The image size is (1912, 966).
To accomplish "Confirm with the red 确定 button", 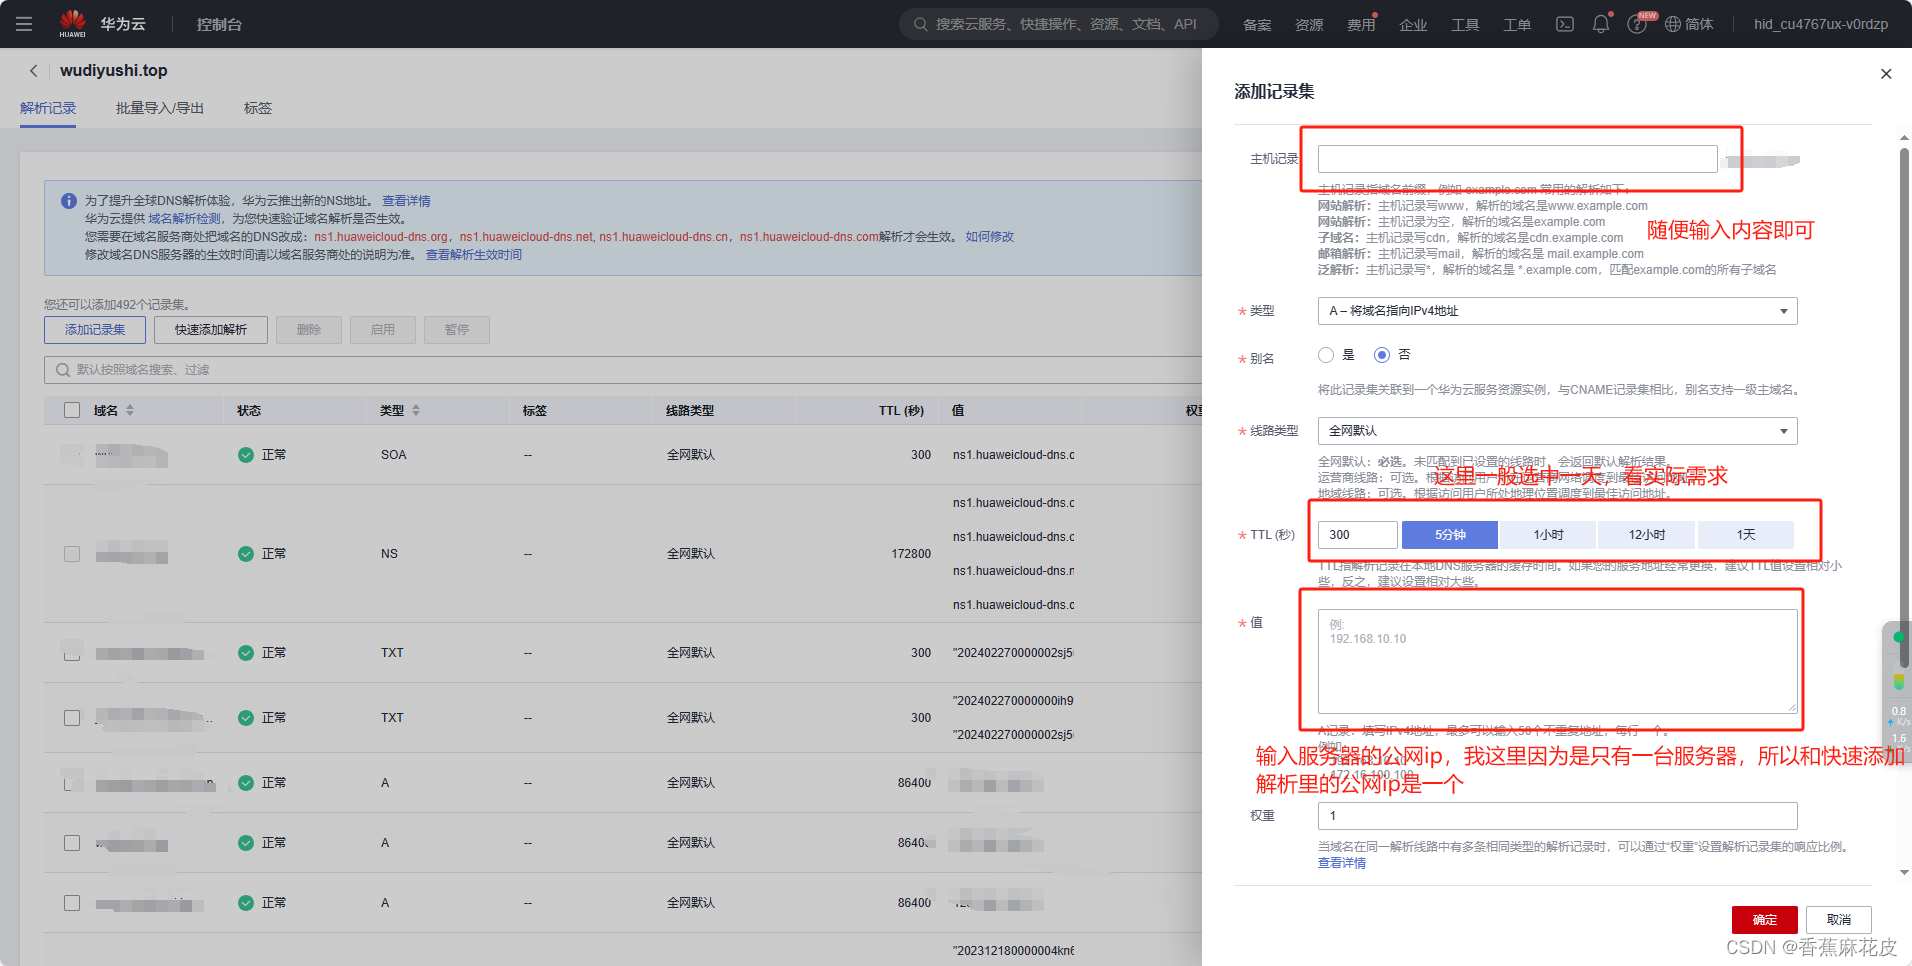I will pyautogui.click(x=1765, y=920).
